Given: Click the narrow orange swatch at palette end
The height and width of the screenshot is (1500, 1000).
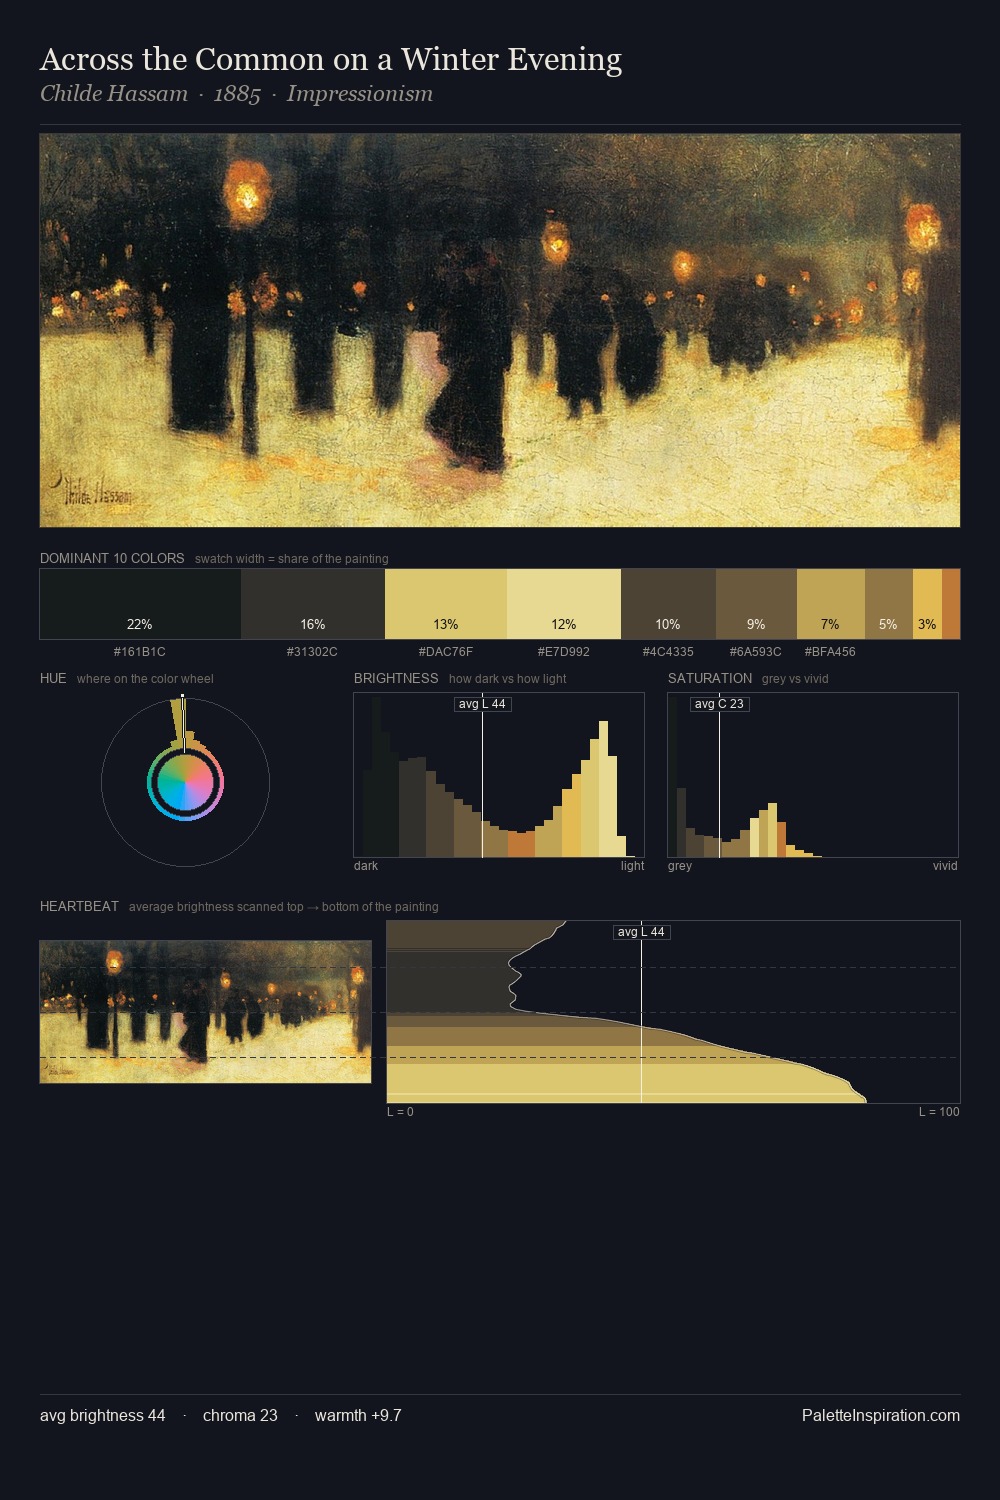Looking at the screenshot, I should click(951, 604).
